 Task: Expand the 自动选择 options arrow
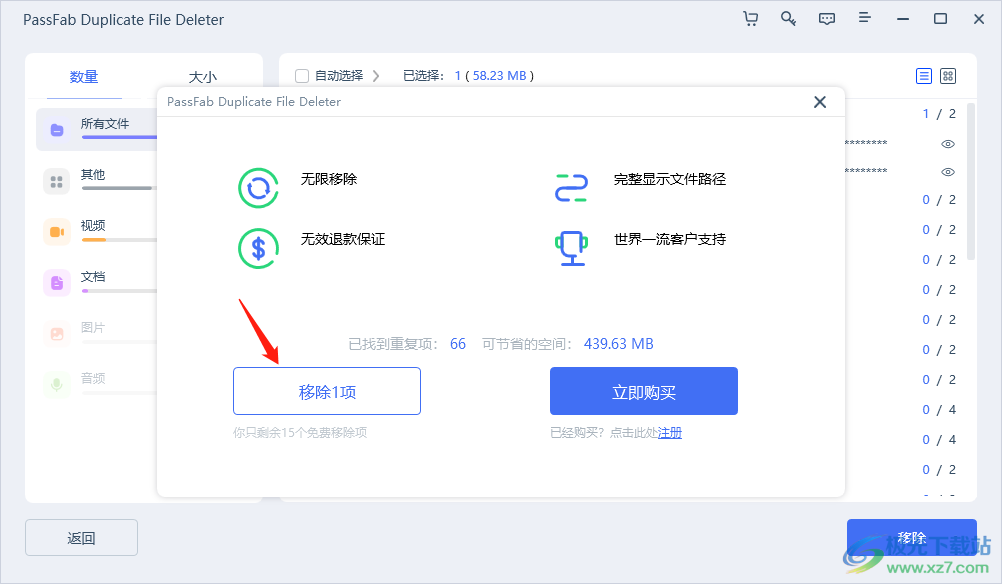point(376,76)
